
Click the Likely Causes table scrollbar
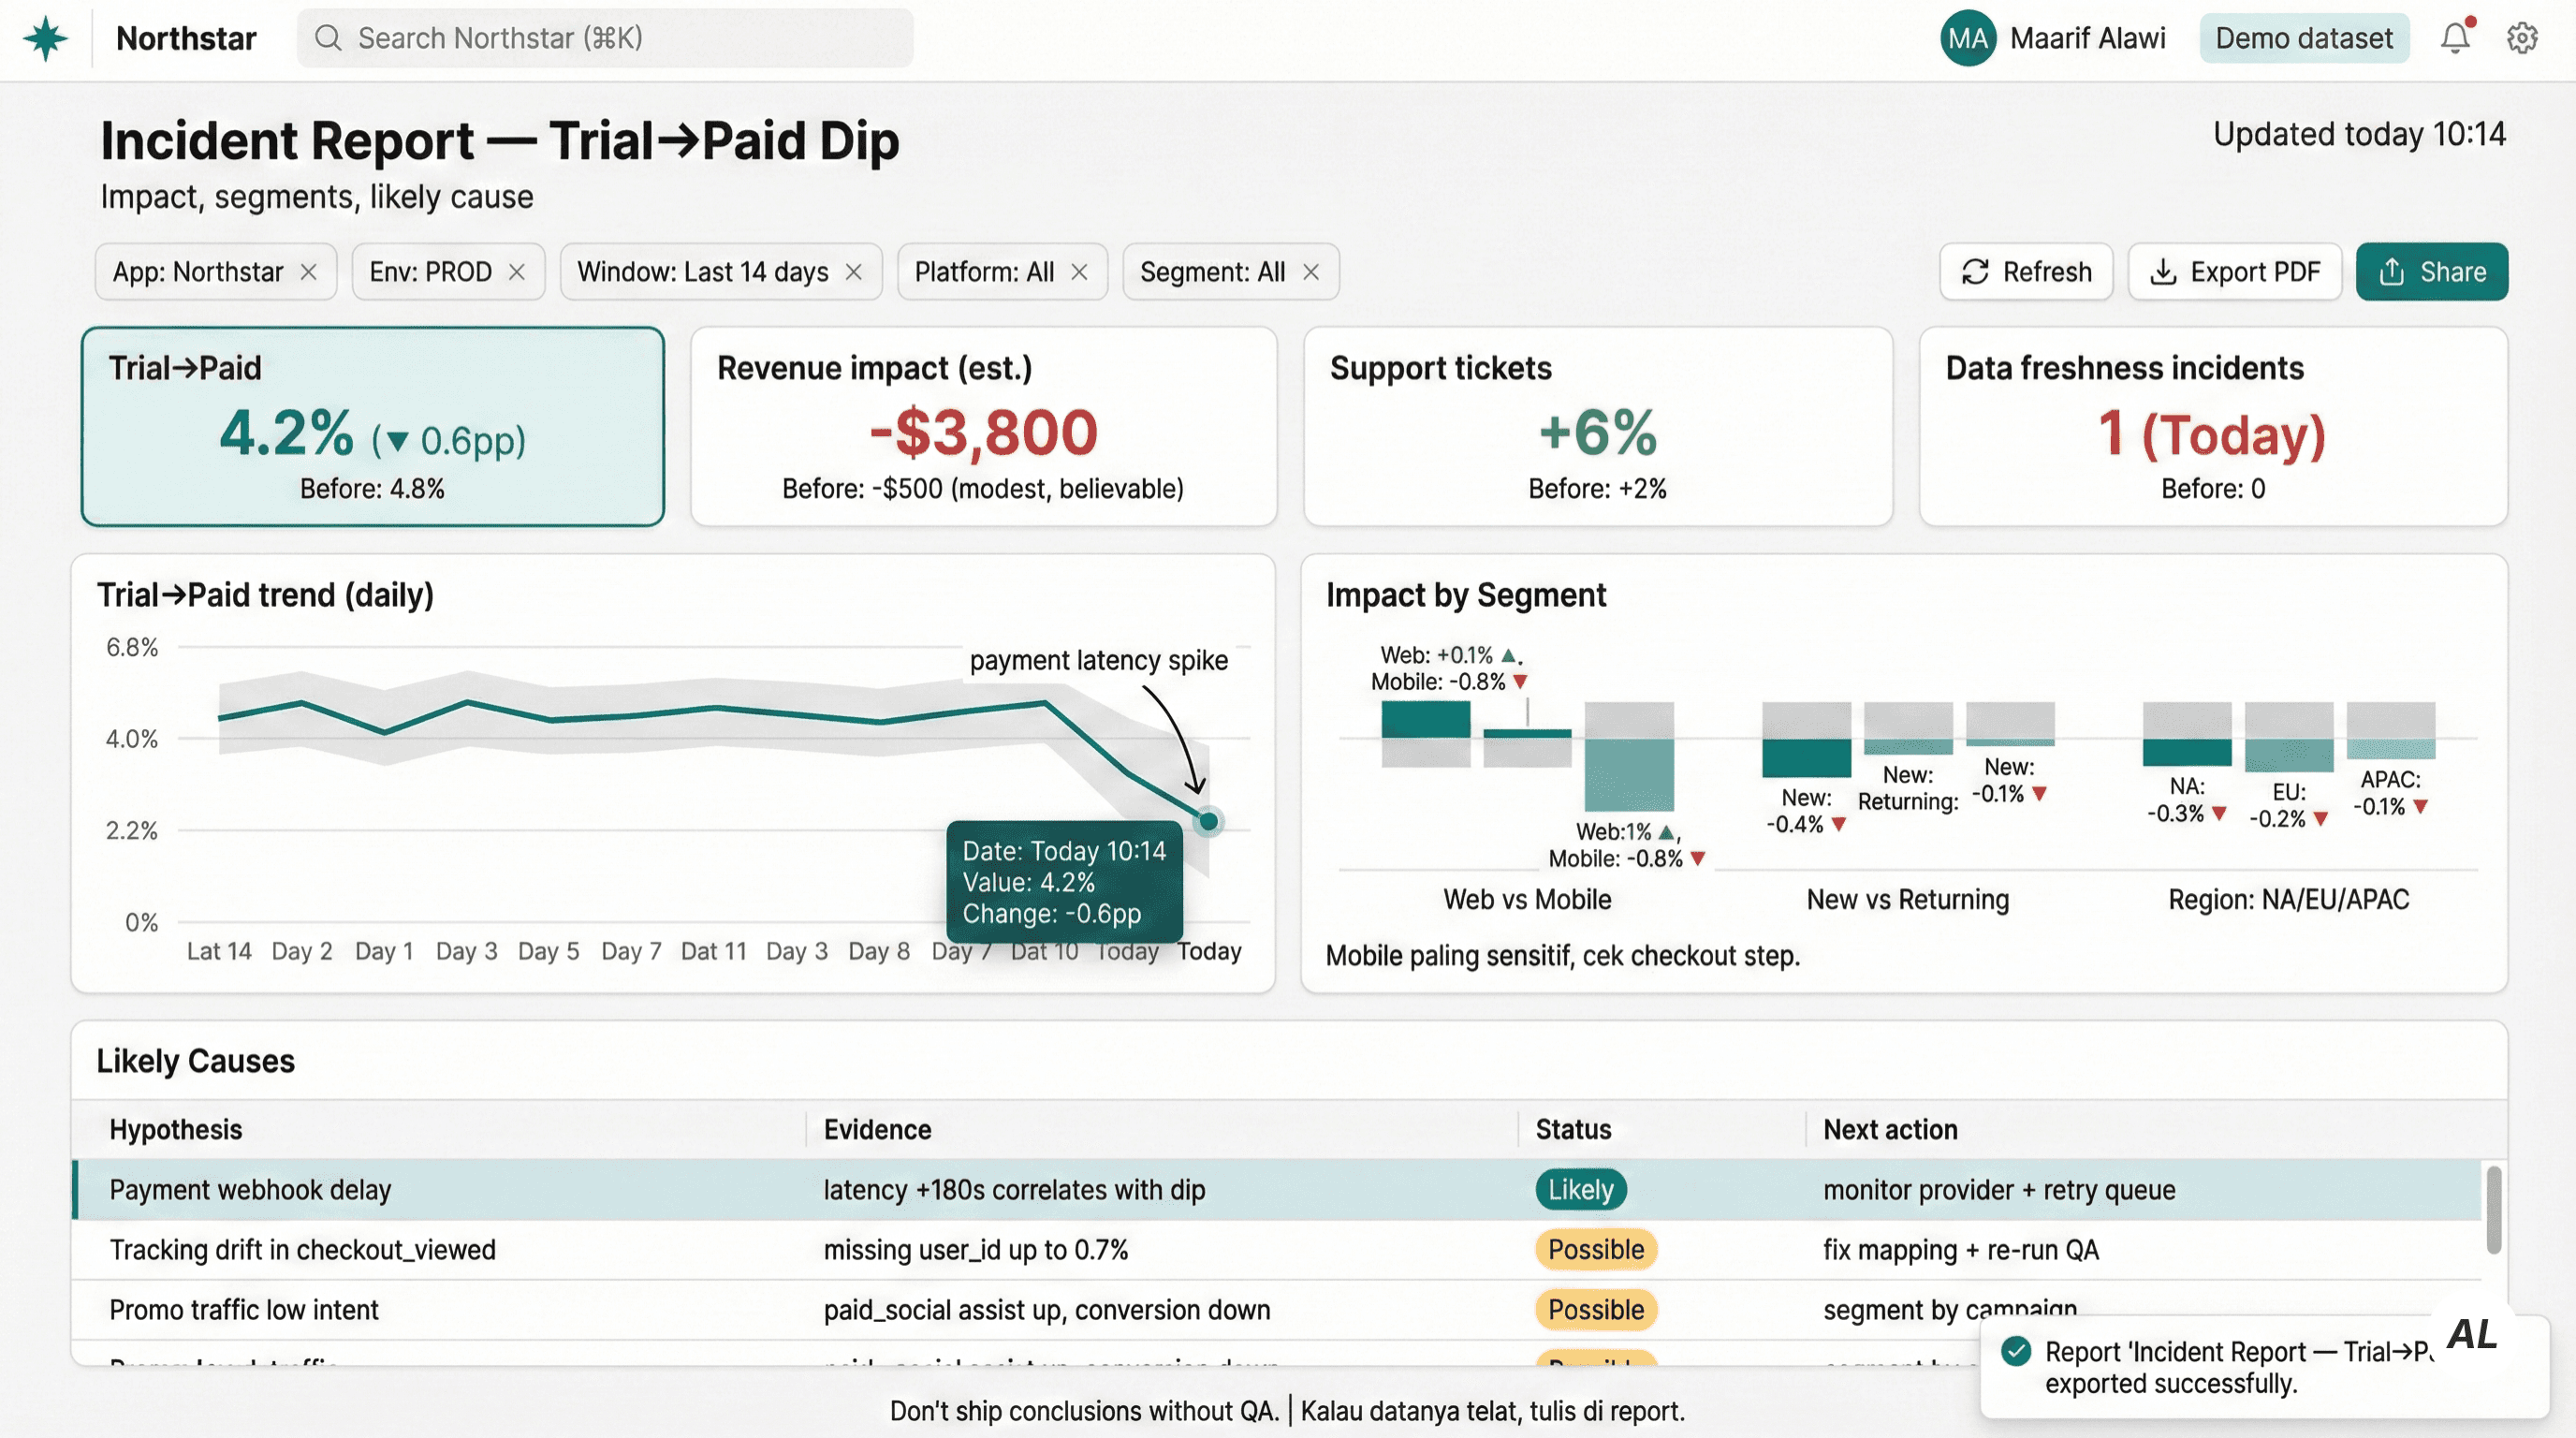pyautogui.click(x=2493, y=1209)
